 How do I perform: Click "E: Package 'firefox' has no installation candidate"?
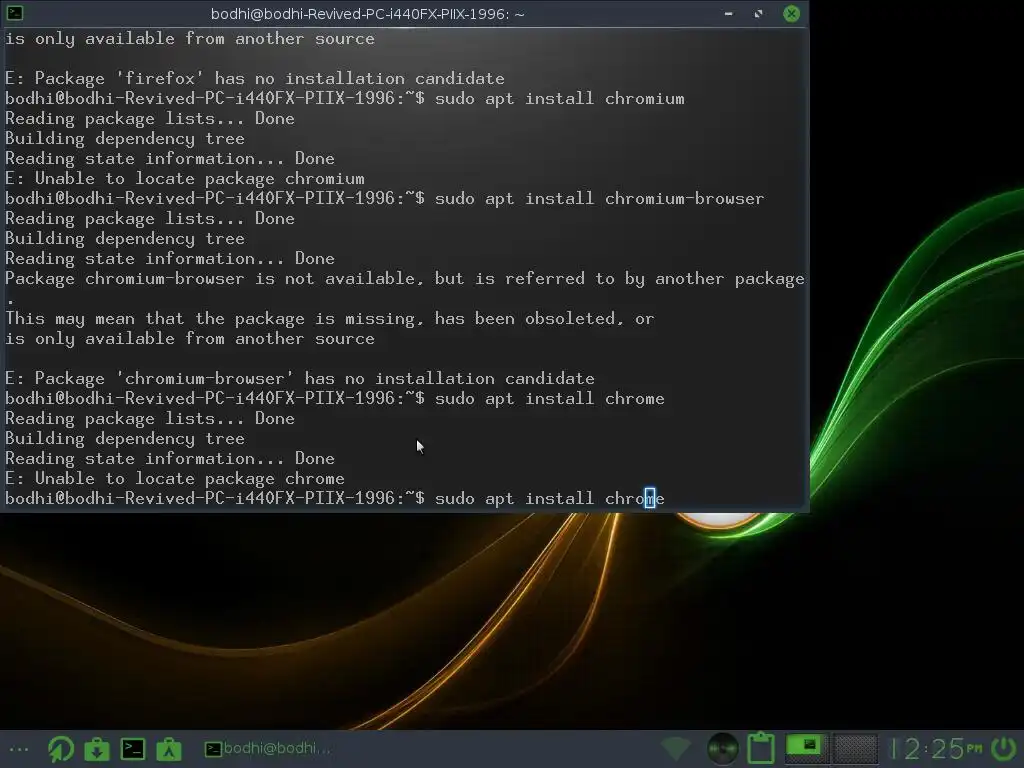(255, 79)
